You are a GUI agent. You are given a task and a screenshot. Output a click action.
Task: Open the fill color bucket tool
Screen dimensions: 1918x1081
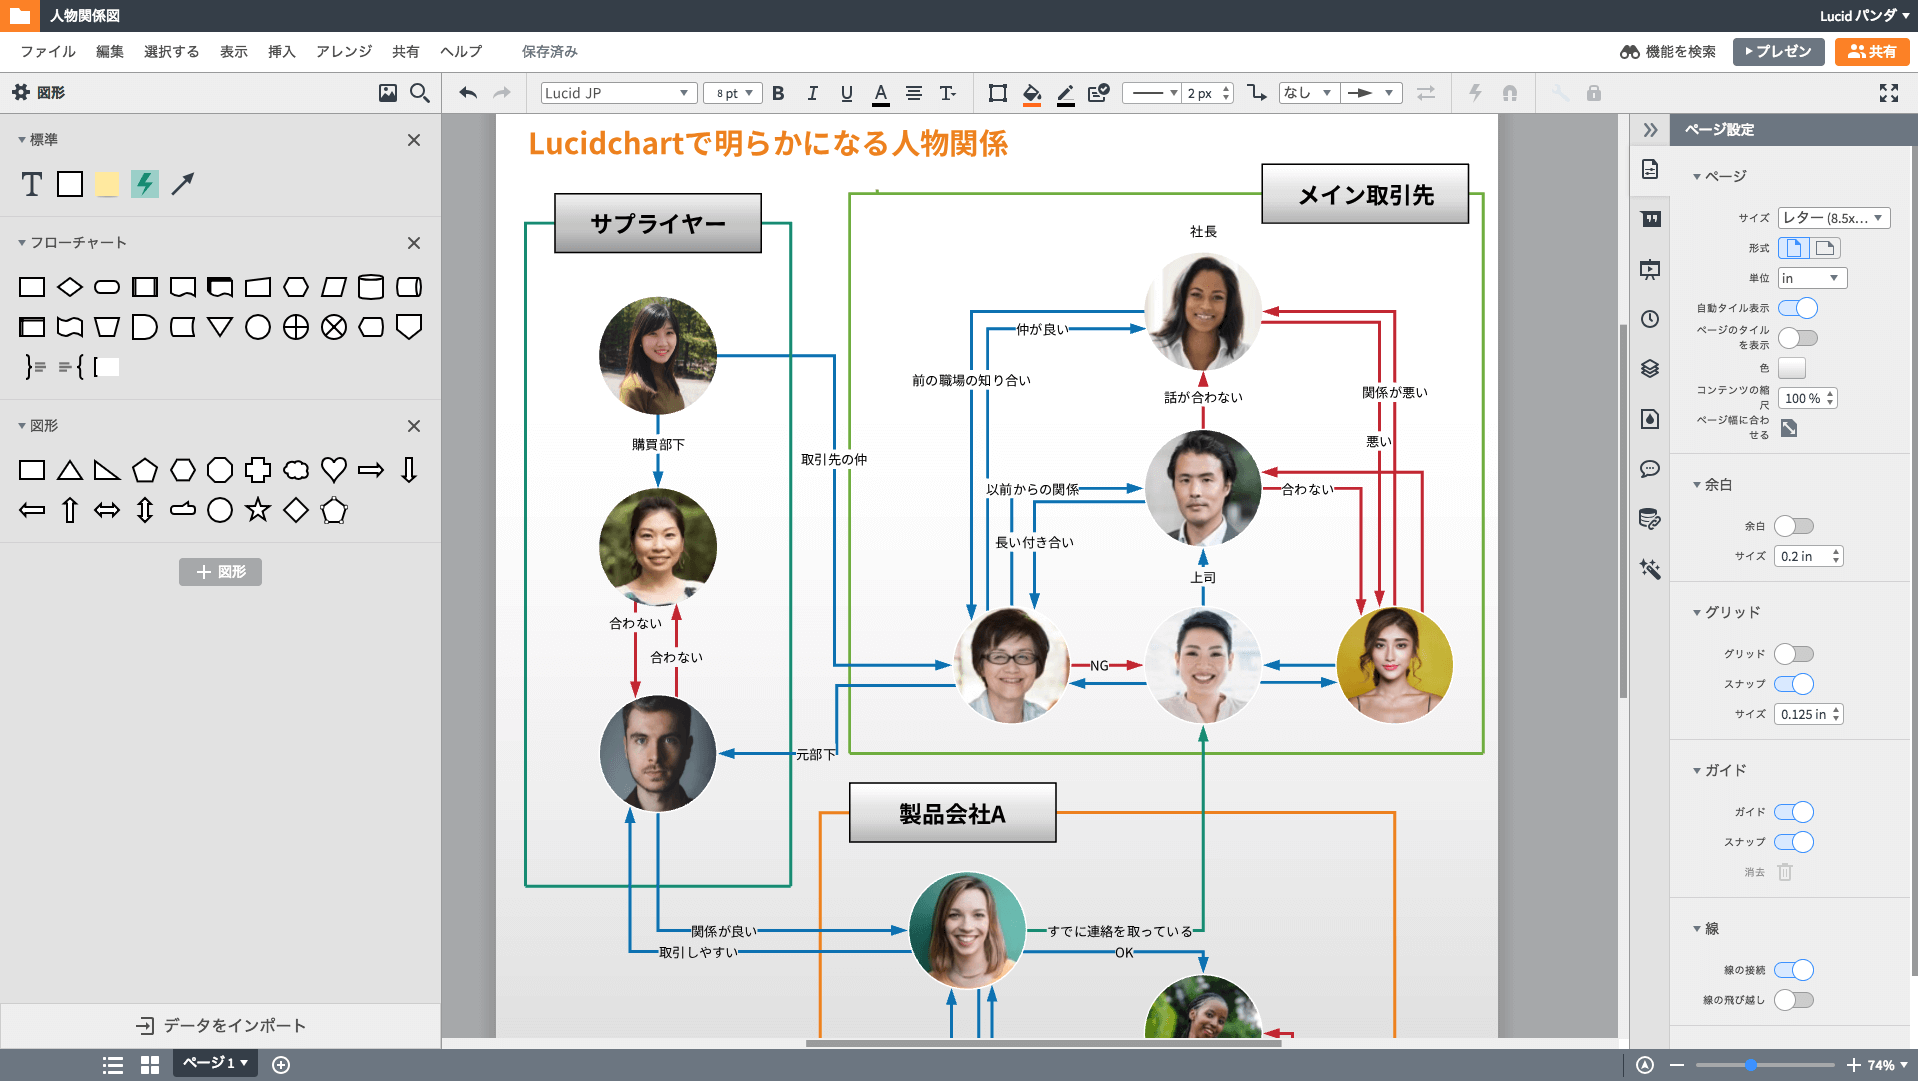tap(1032, 93)
